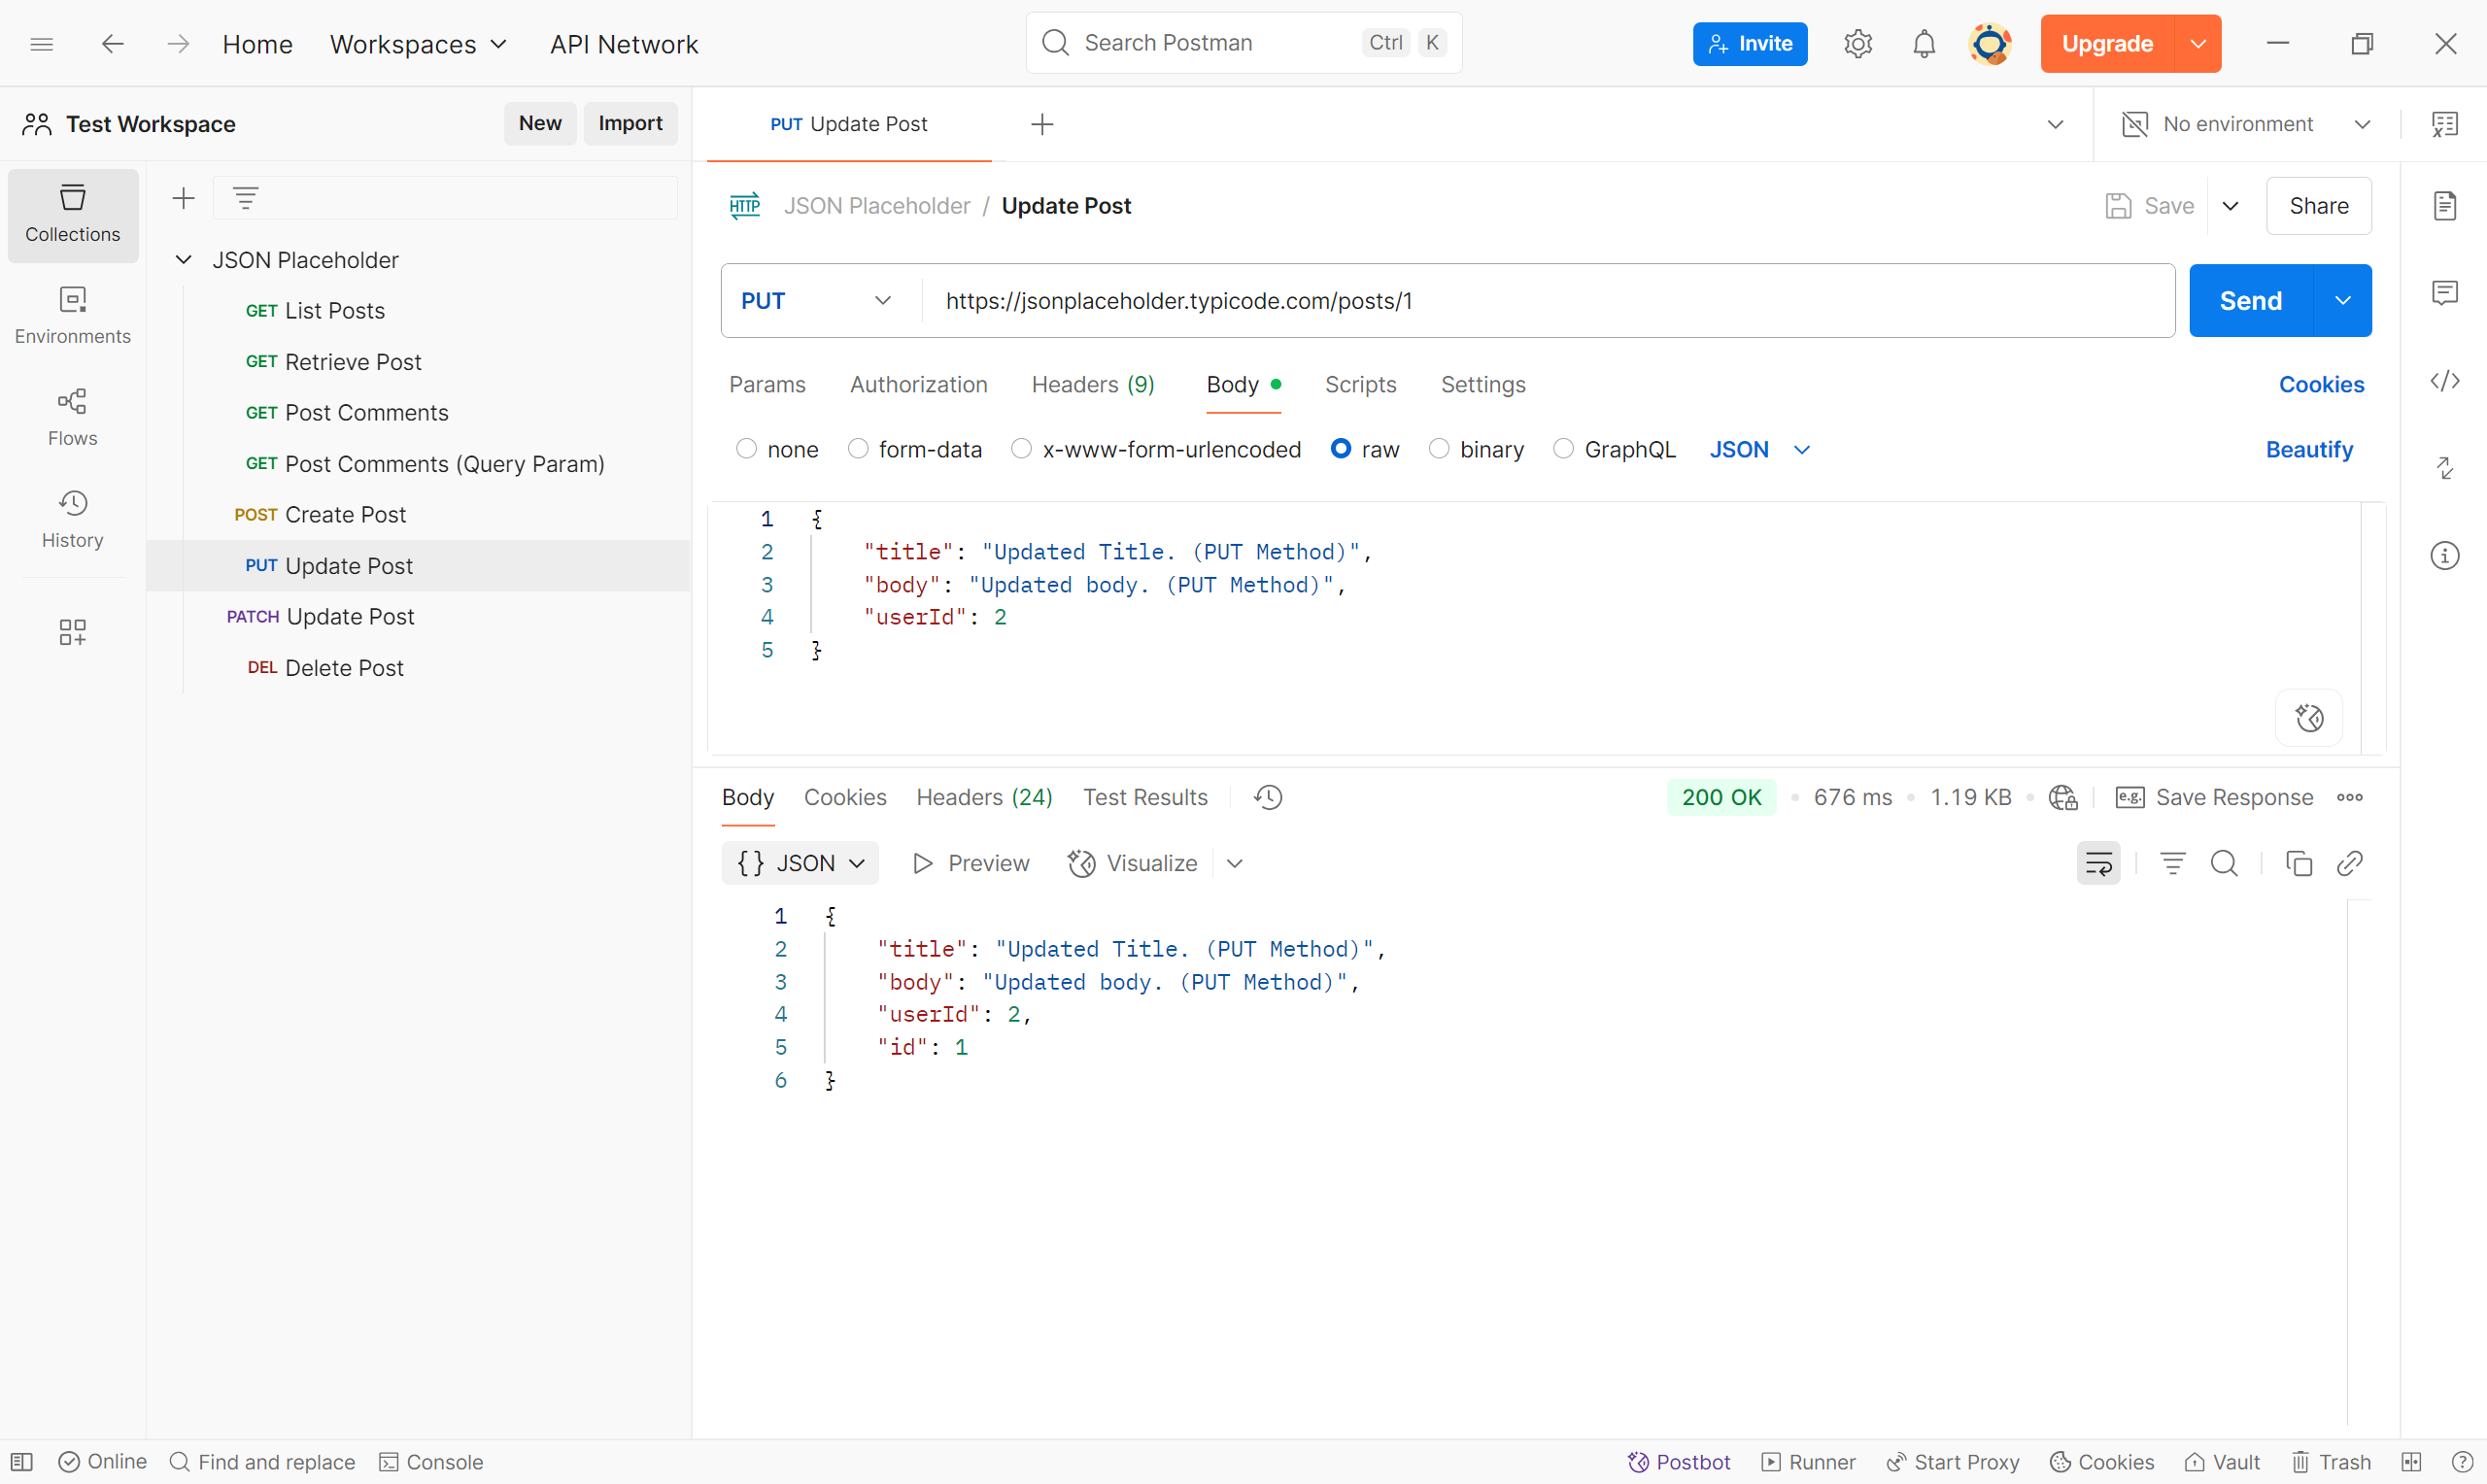
Task: Open new request tab with plus icon
Action: 1042,124
